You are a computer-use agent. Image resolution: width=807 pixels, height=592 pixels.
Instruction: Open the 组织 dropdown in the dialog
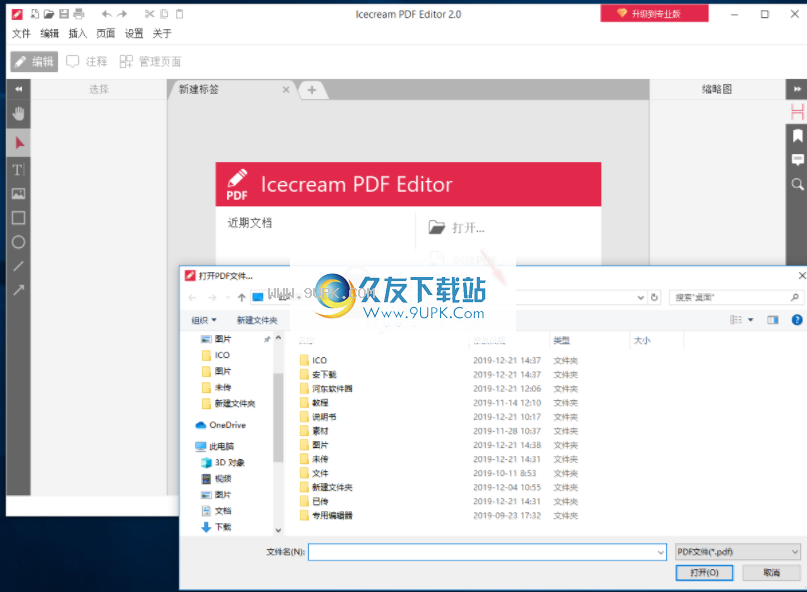(204, 320)
